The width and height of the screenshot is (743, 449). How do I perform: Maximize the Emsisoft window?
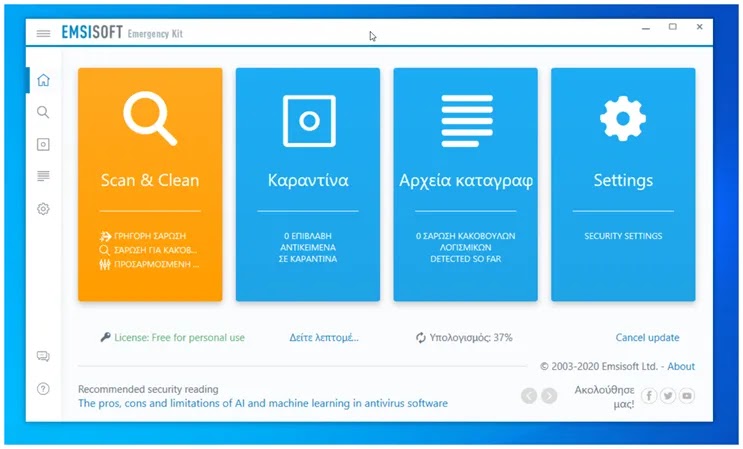(672, 27)
